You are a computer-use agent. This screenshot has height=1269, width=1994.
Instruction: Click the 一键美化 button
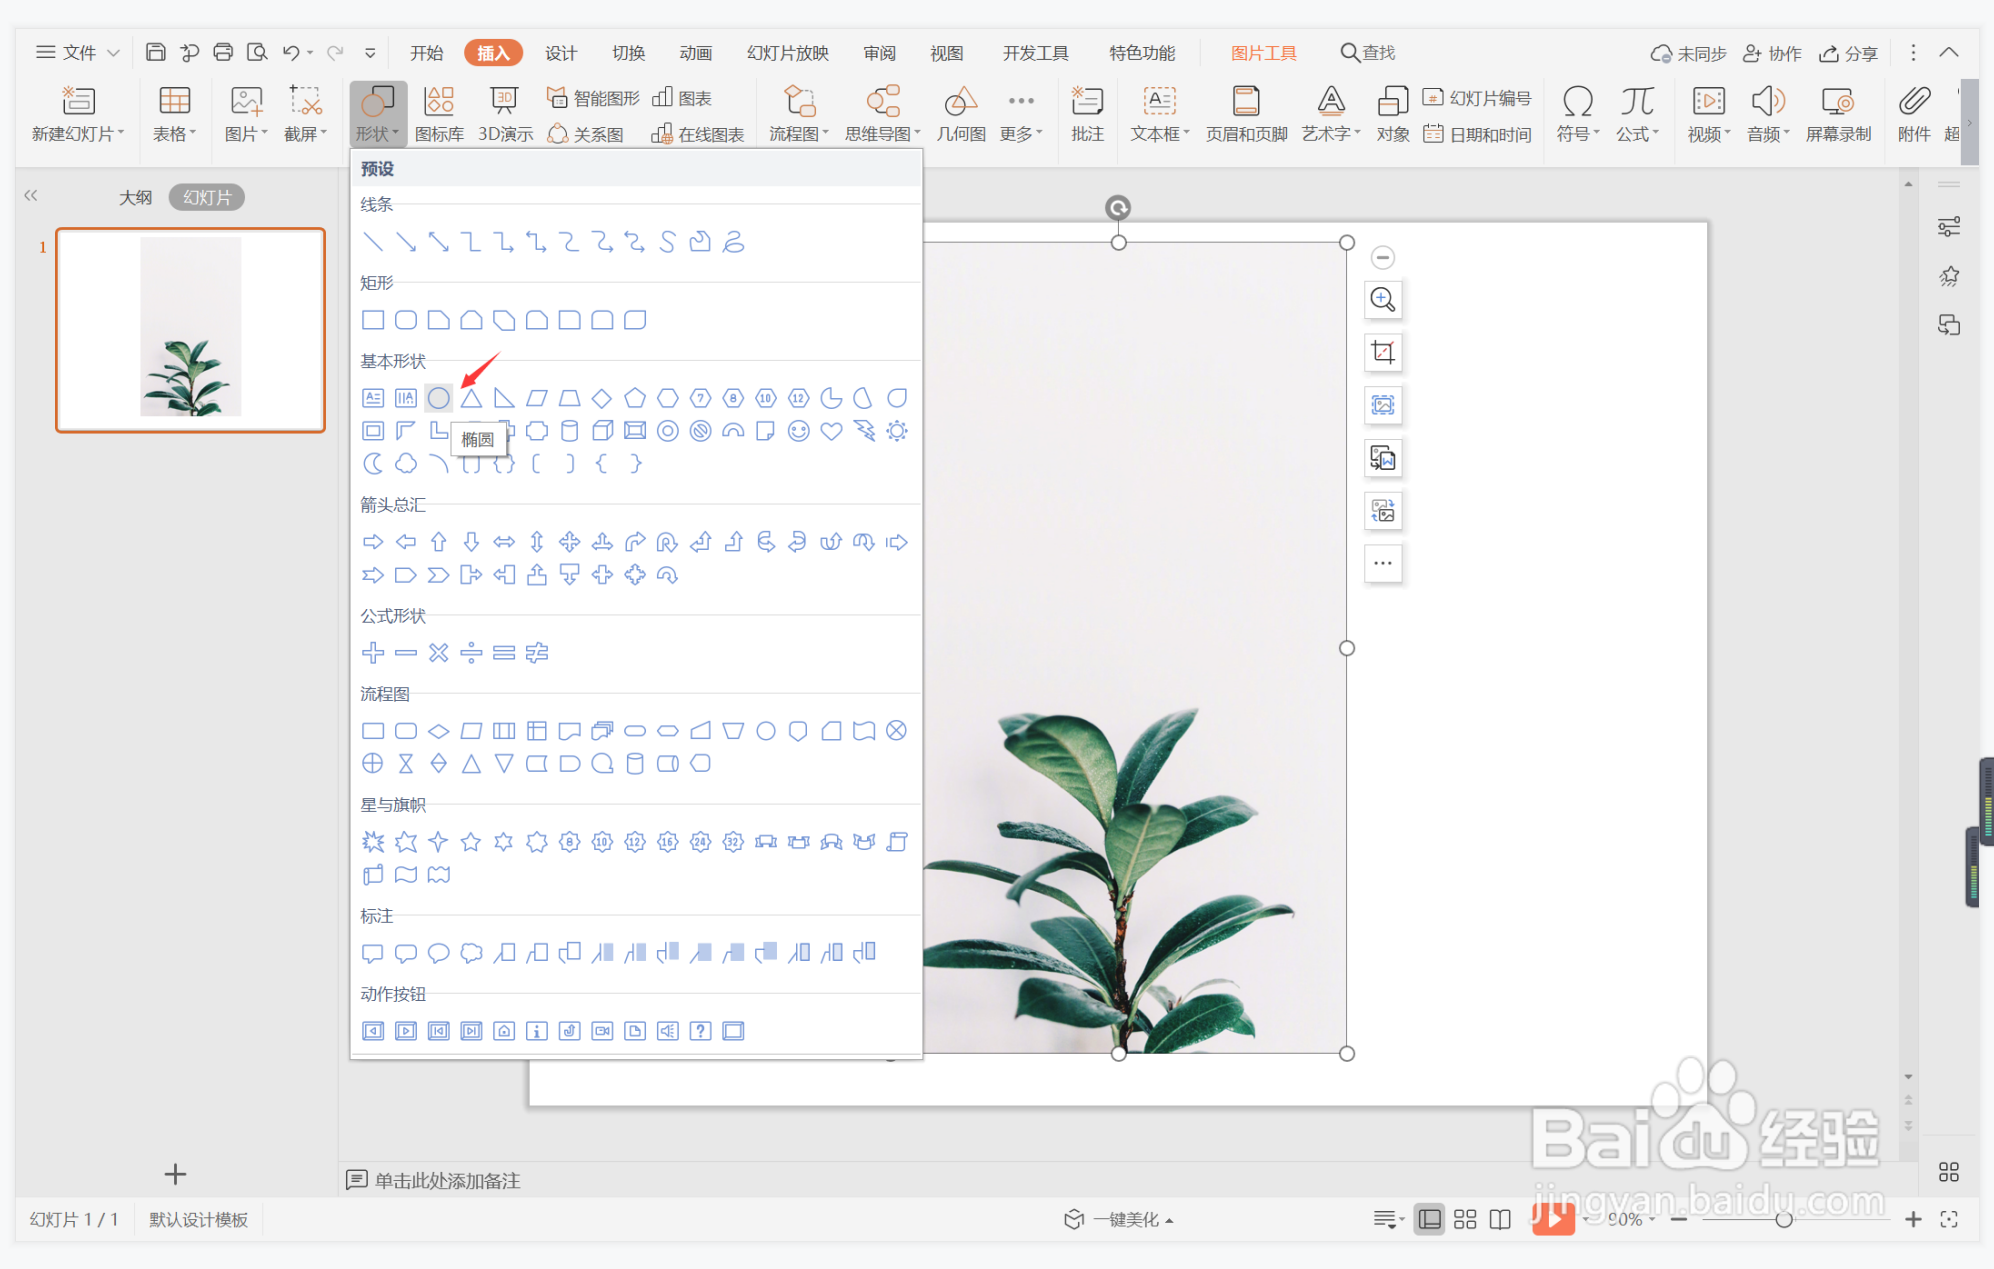[1119, 1219]
